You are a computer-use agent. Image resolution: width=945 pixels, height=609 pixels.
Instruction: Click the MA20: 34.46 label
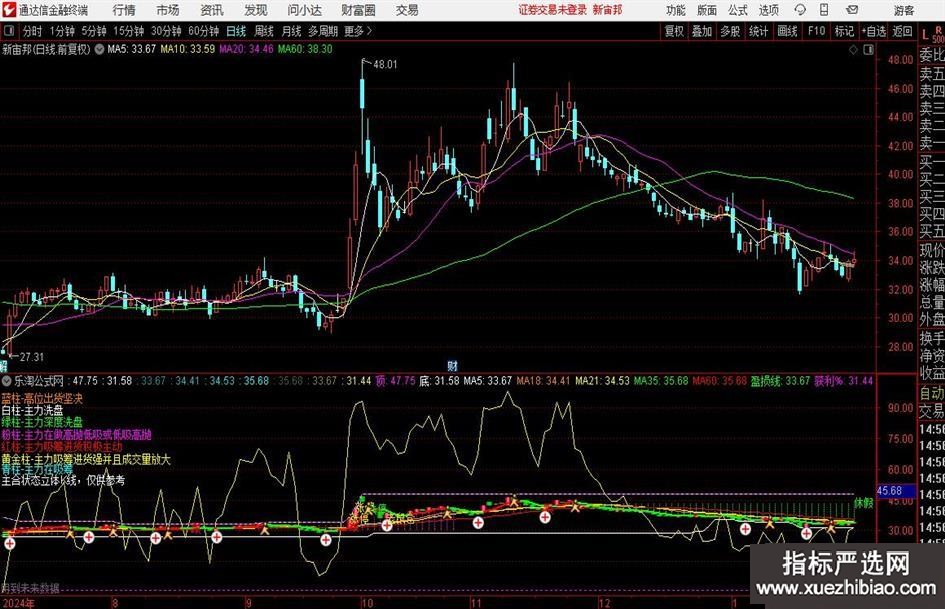[246, 49]
